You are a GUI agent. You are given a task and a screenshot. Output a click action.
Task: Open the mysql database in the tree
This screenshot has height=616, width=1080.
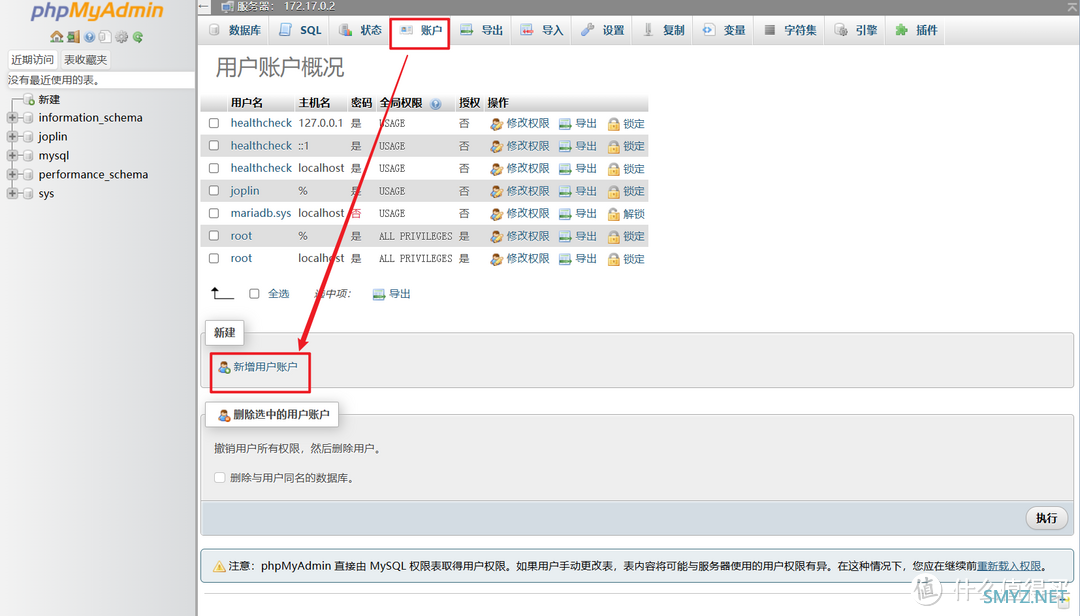point(54,156)
